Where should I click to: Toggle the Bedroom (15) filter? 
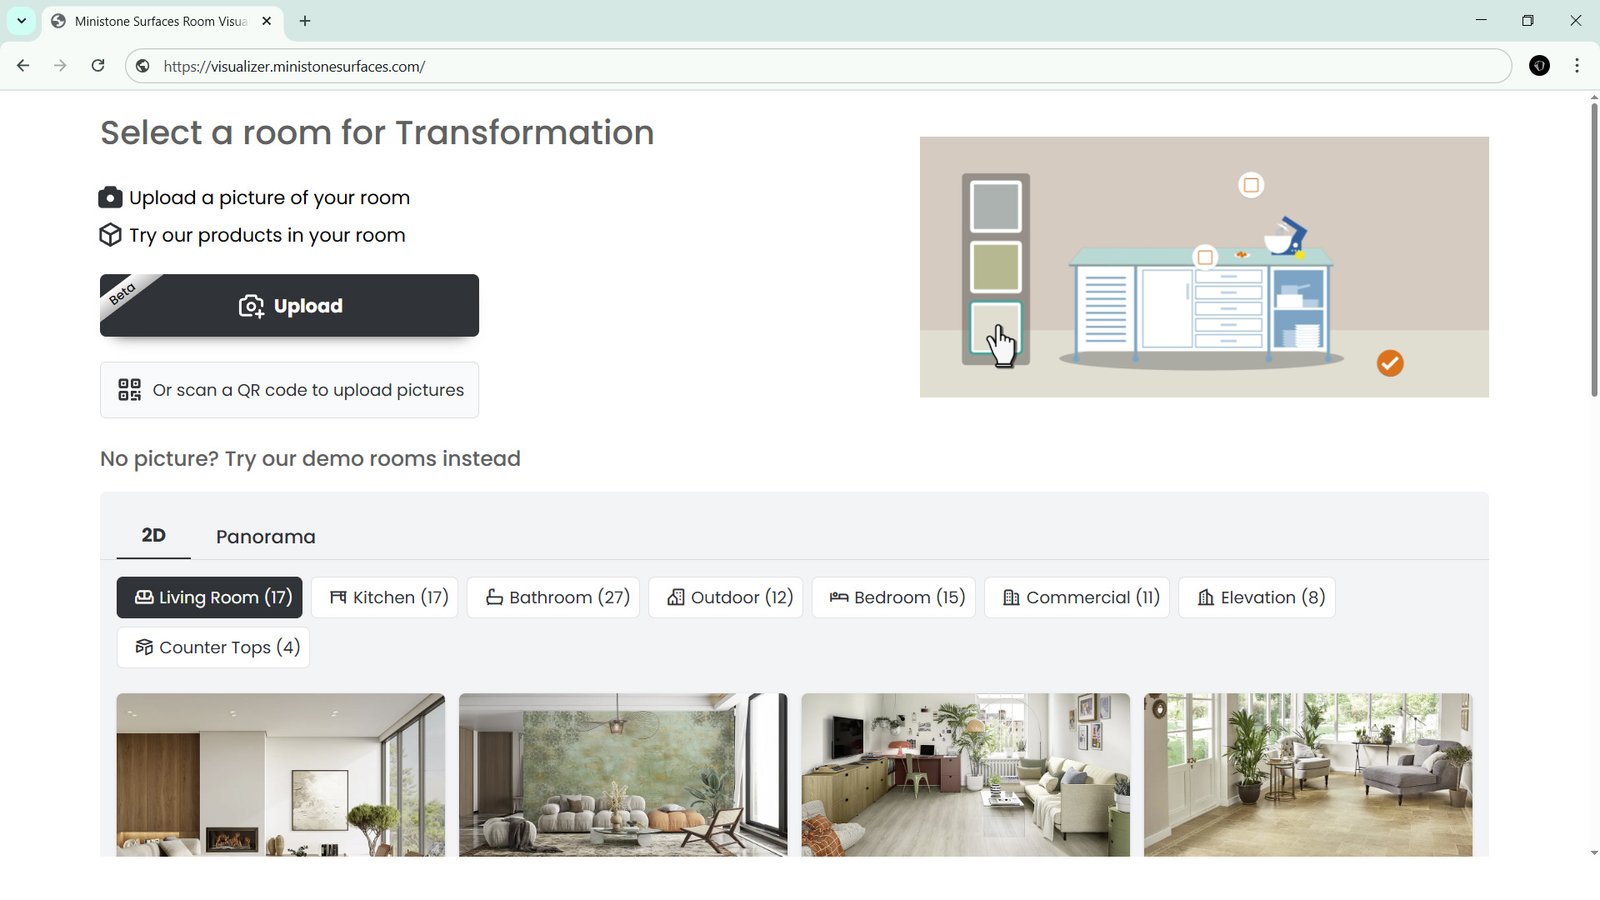click(x=893, y=597)
